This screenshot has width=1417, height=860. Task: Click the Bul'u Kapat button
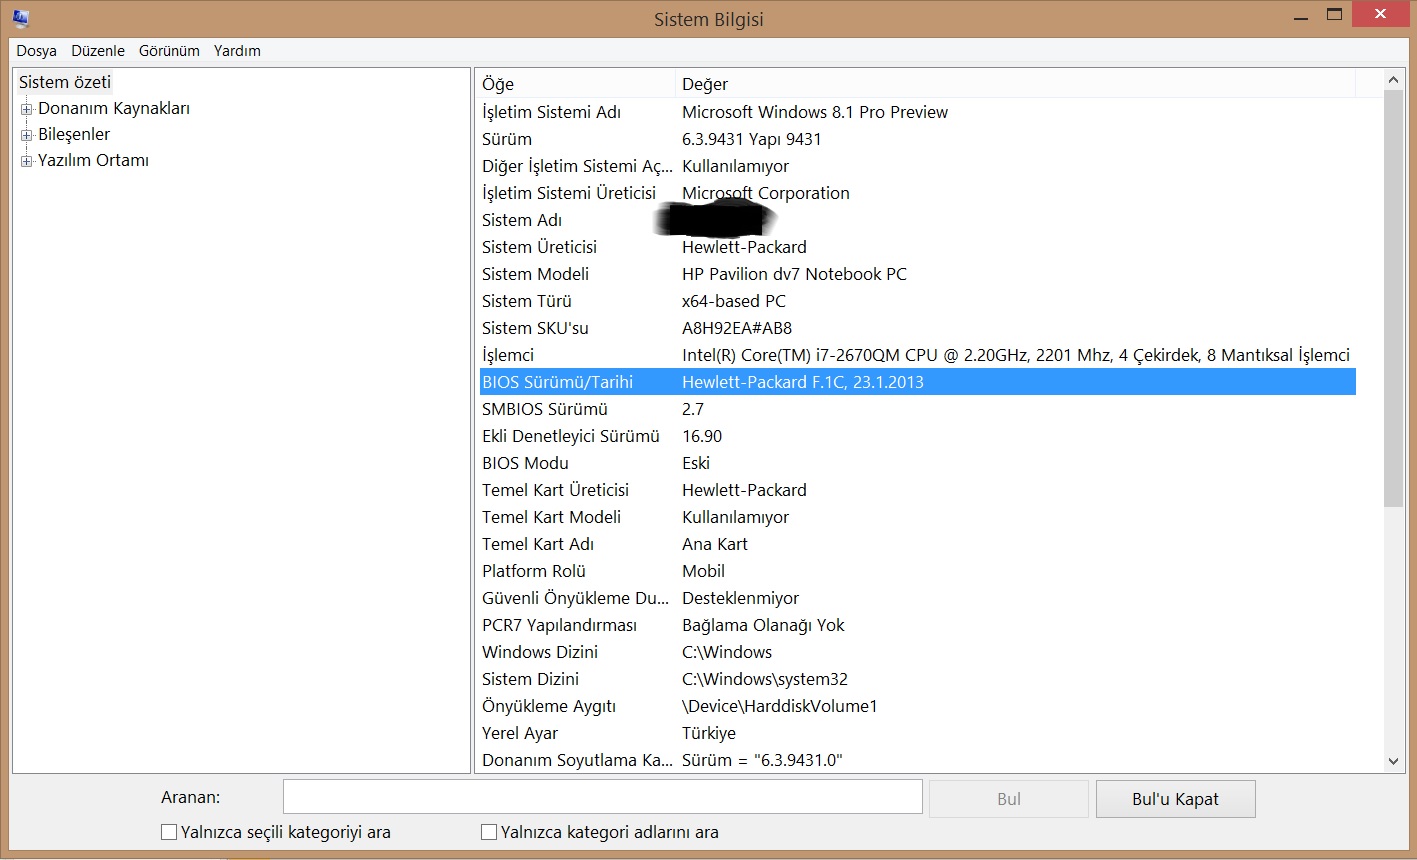pos(1175,799)
